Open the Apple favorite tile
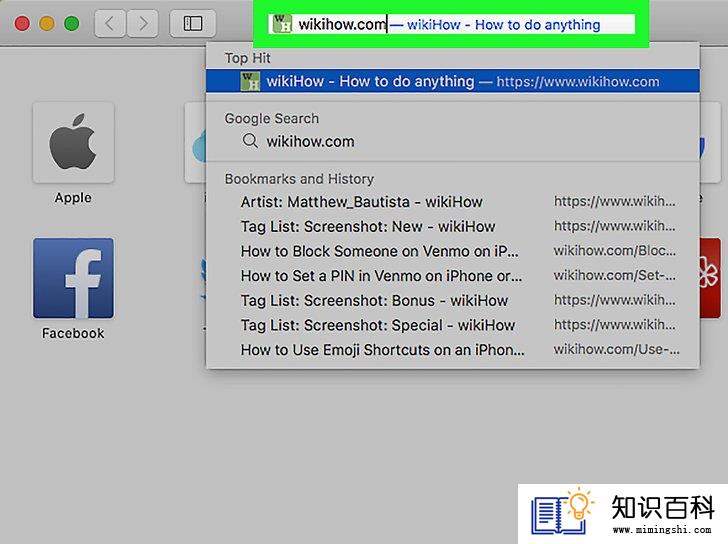Viewport: 728px width, 544px height. (73, 142)
